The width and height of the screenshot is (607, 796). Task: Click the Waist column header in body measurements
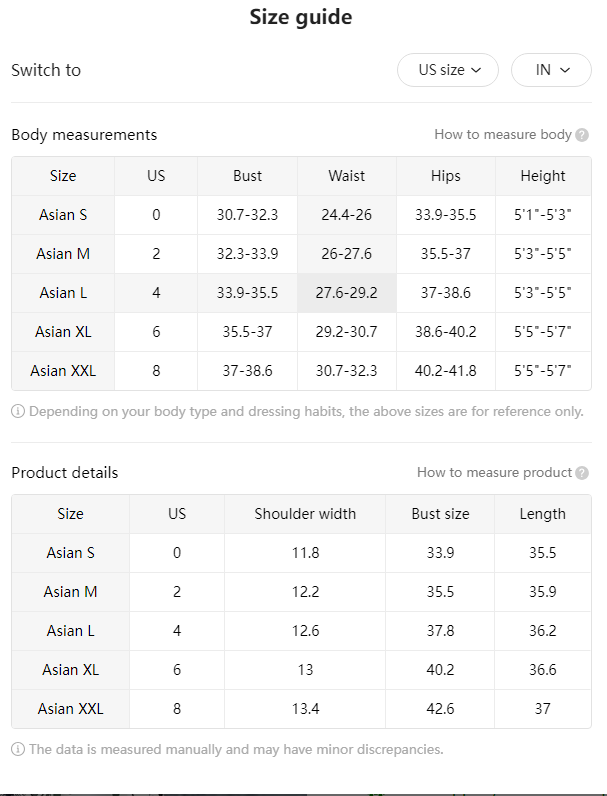pyautogui.click(x=347, y=176)
